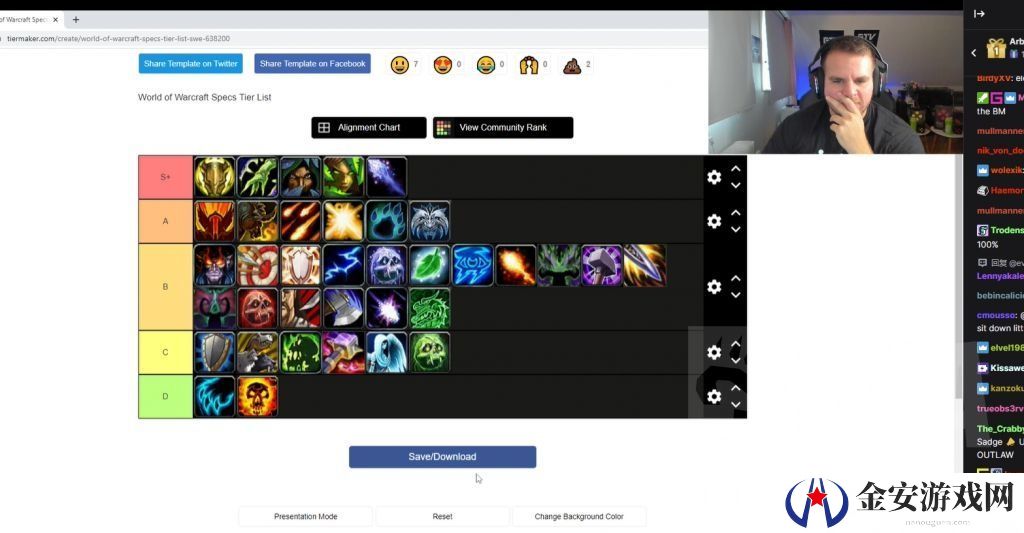Click Change Background Color
Image resolution: width=1024 pixels, height=533 pixels.
tap(579, 516)
